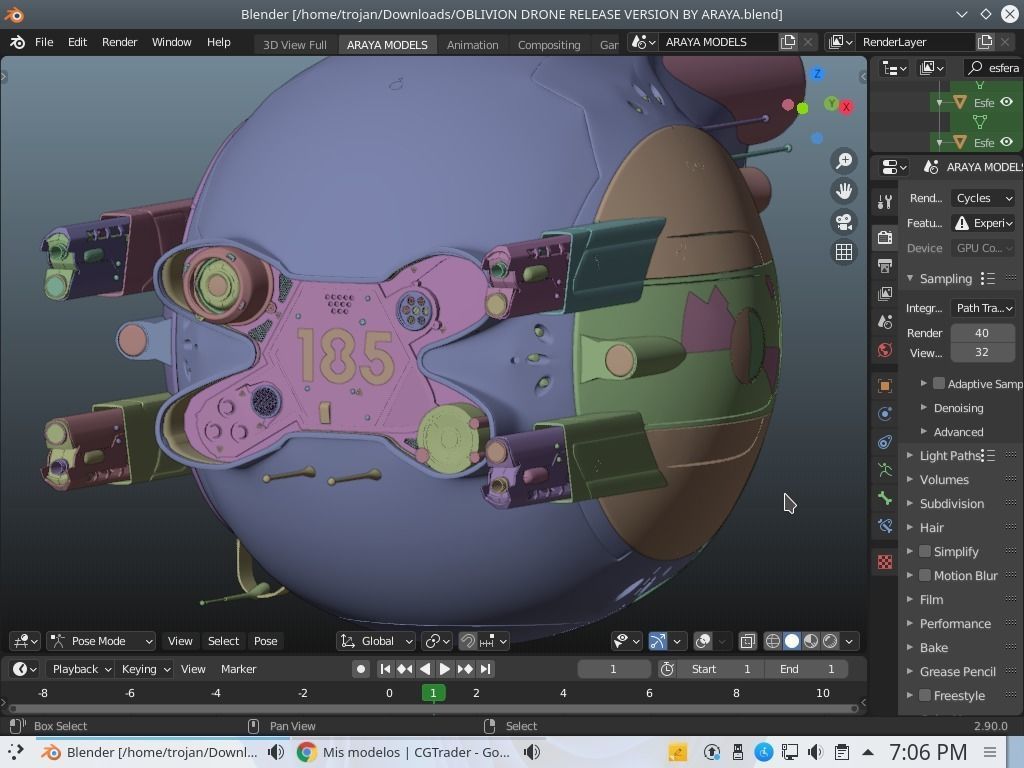Open the Render properties tab

(885, 236)
